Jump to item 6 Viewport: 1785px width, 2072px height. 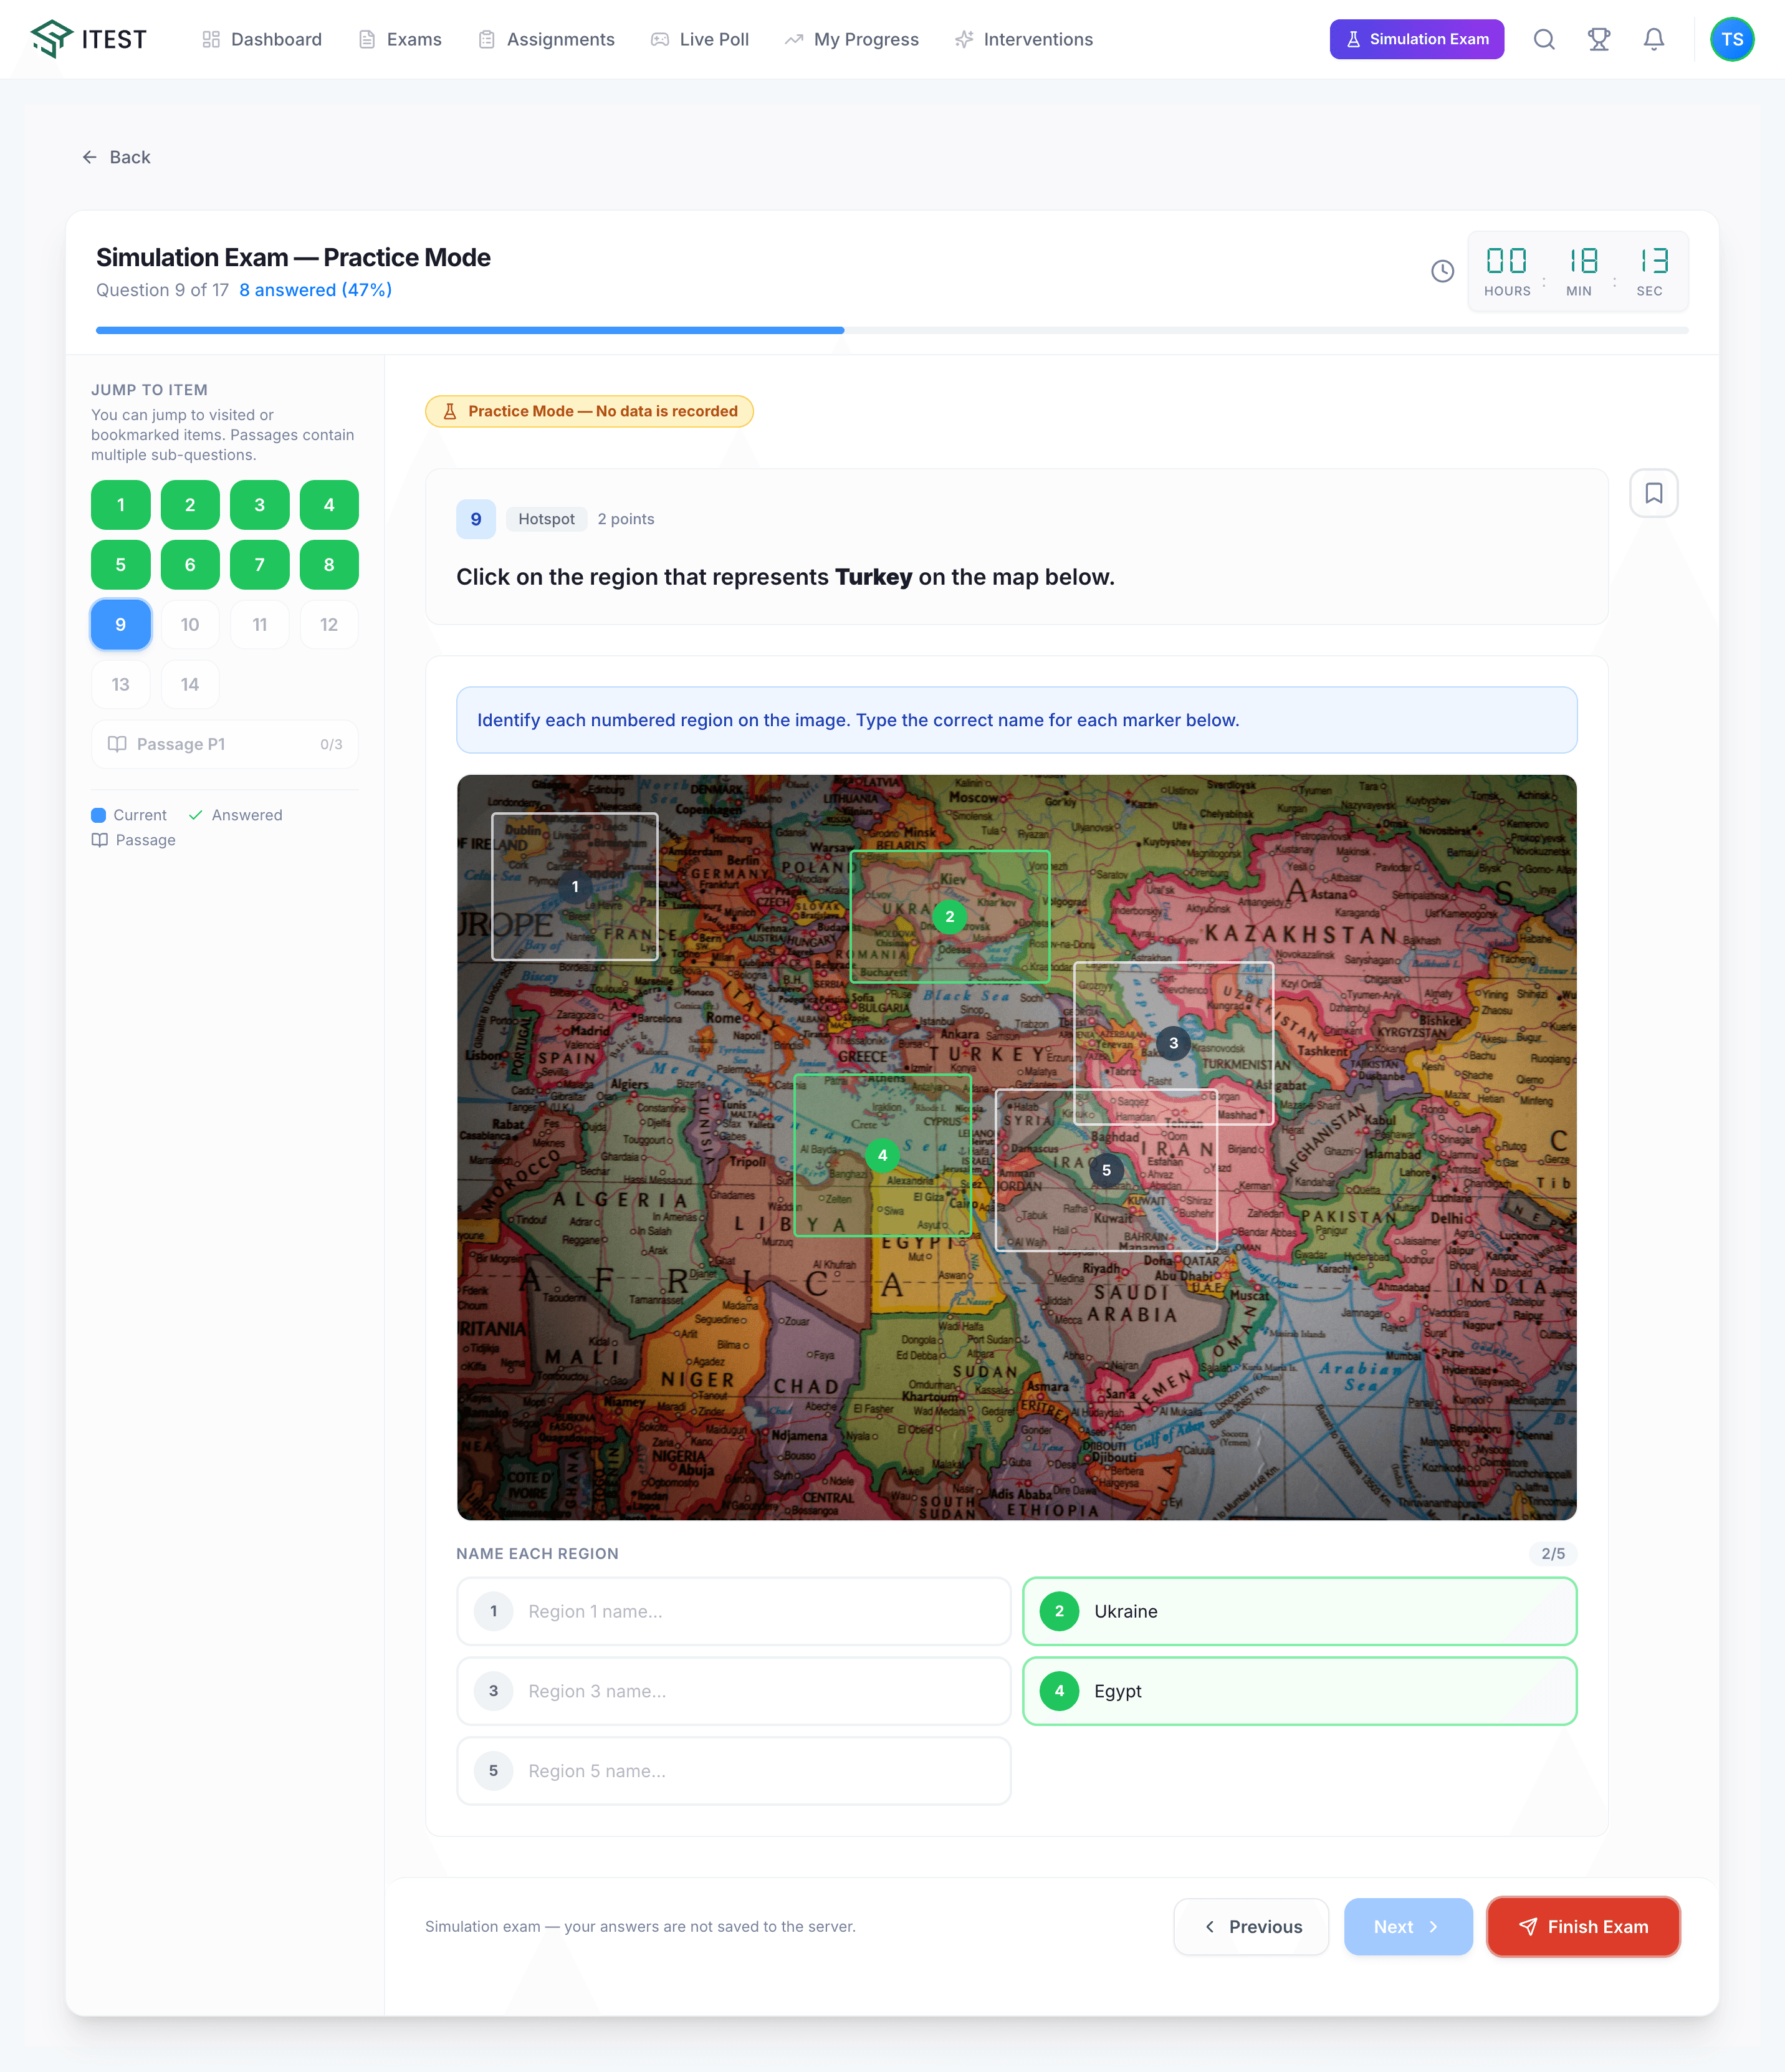(190, 565)
